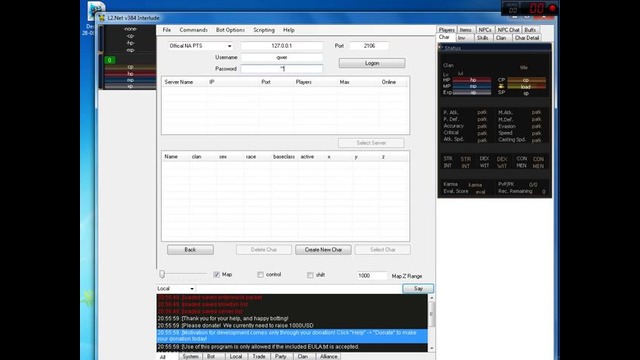Click the Logon button
The height and width of the screenshot is (360, 640).
click(x=372, y=63)
